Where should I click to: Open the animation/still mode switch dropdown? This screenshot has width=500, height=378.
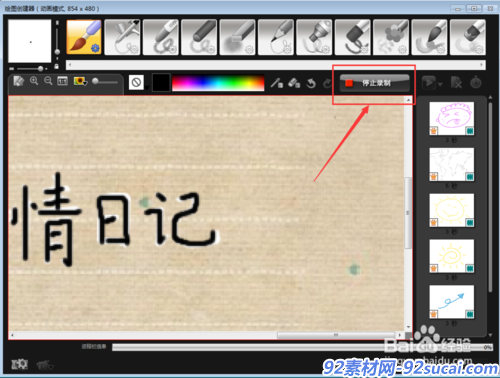click(x=45, y=365)
